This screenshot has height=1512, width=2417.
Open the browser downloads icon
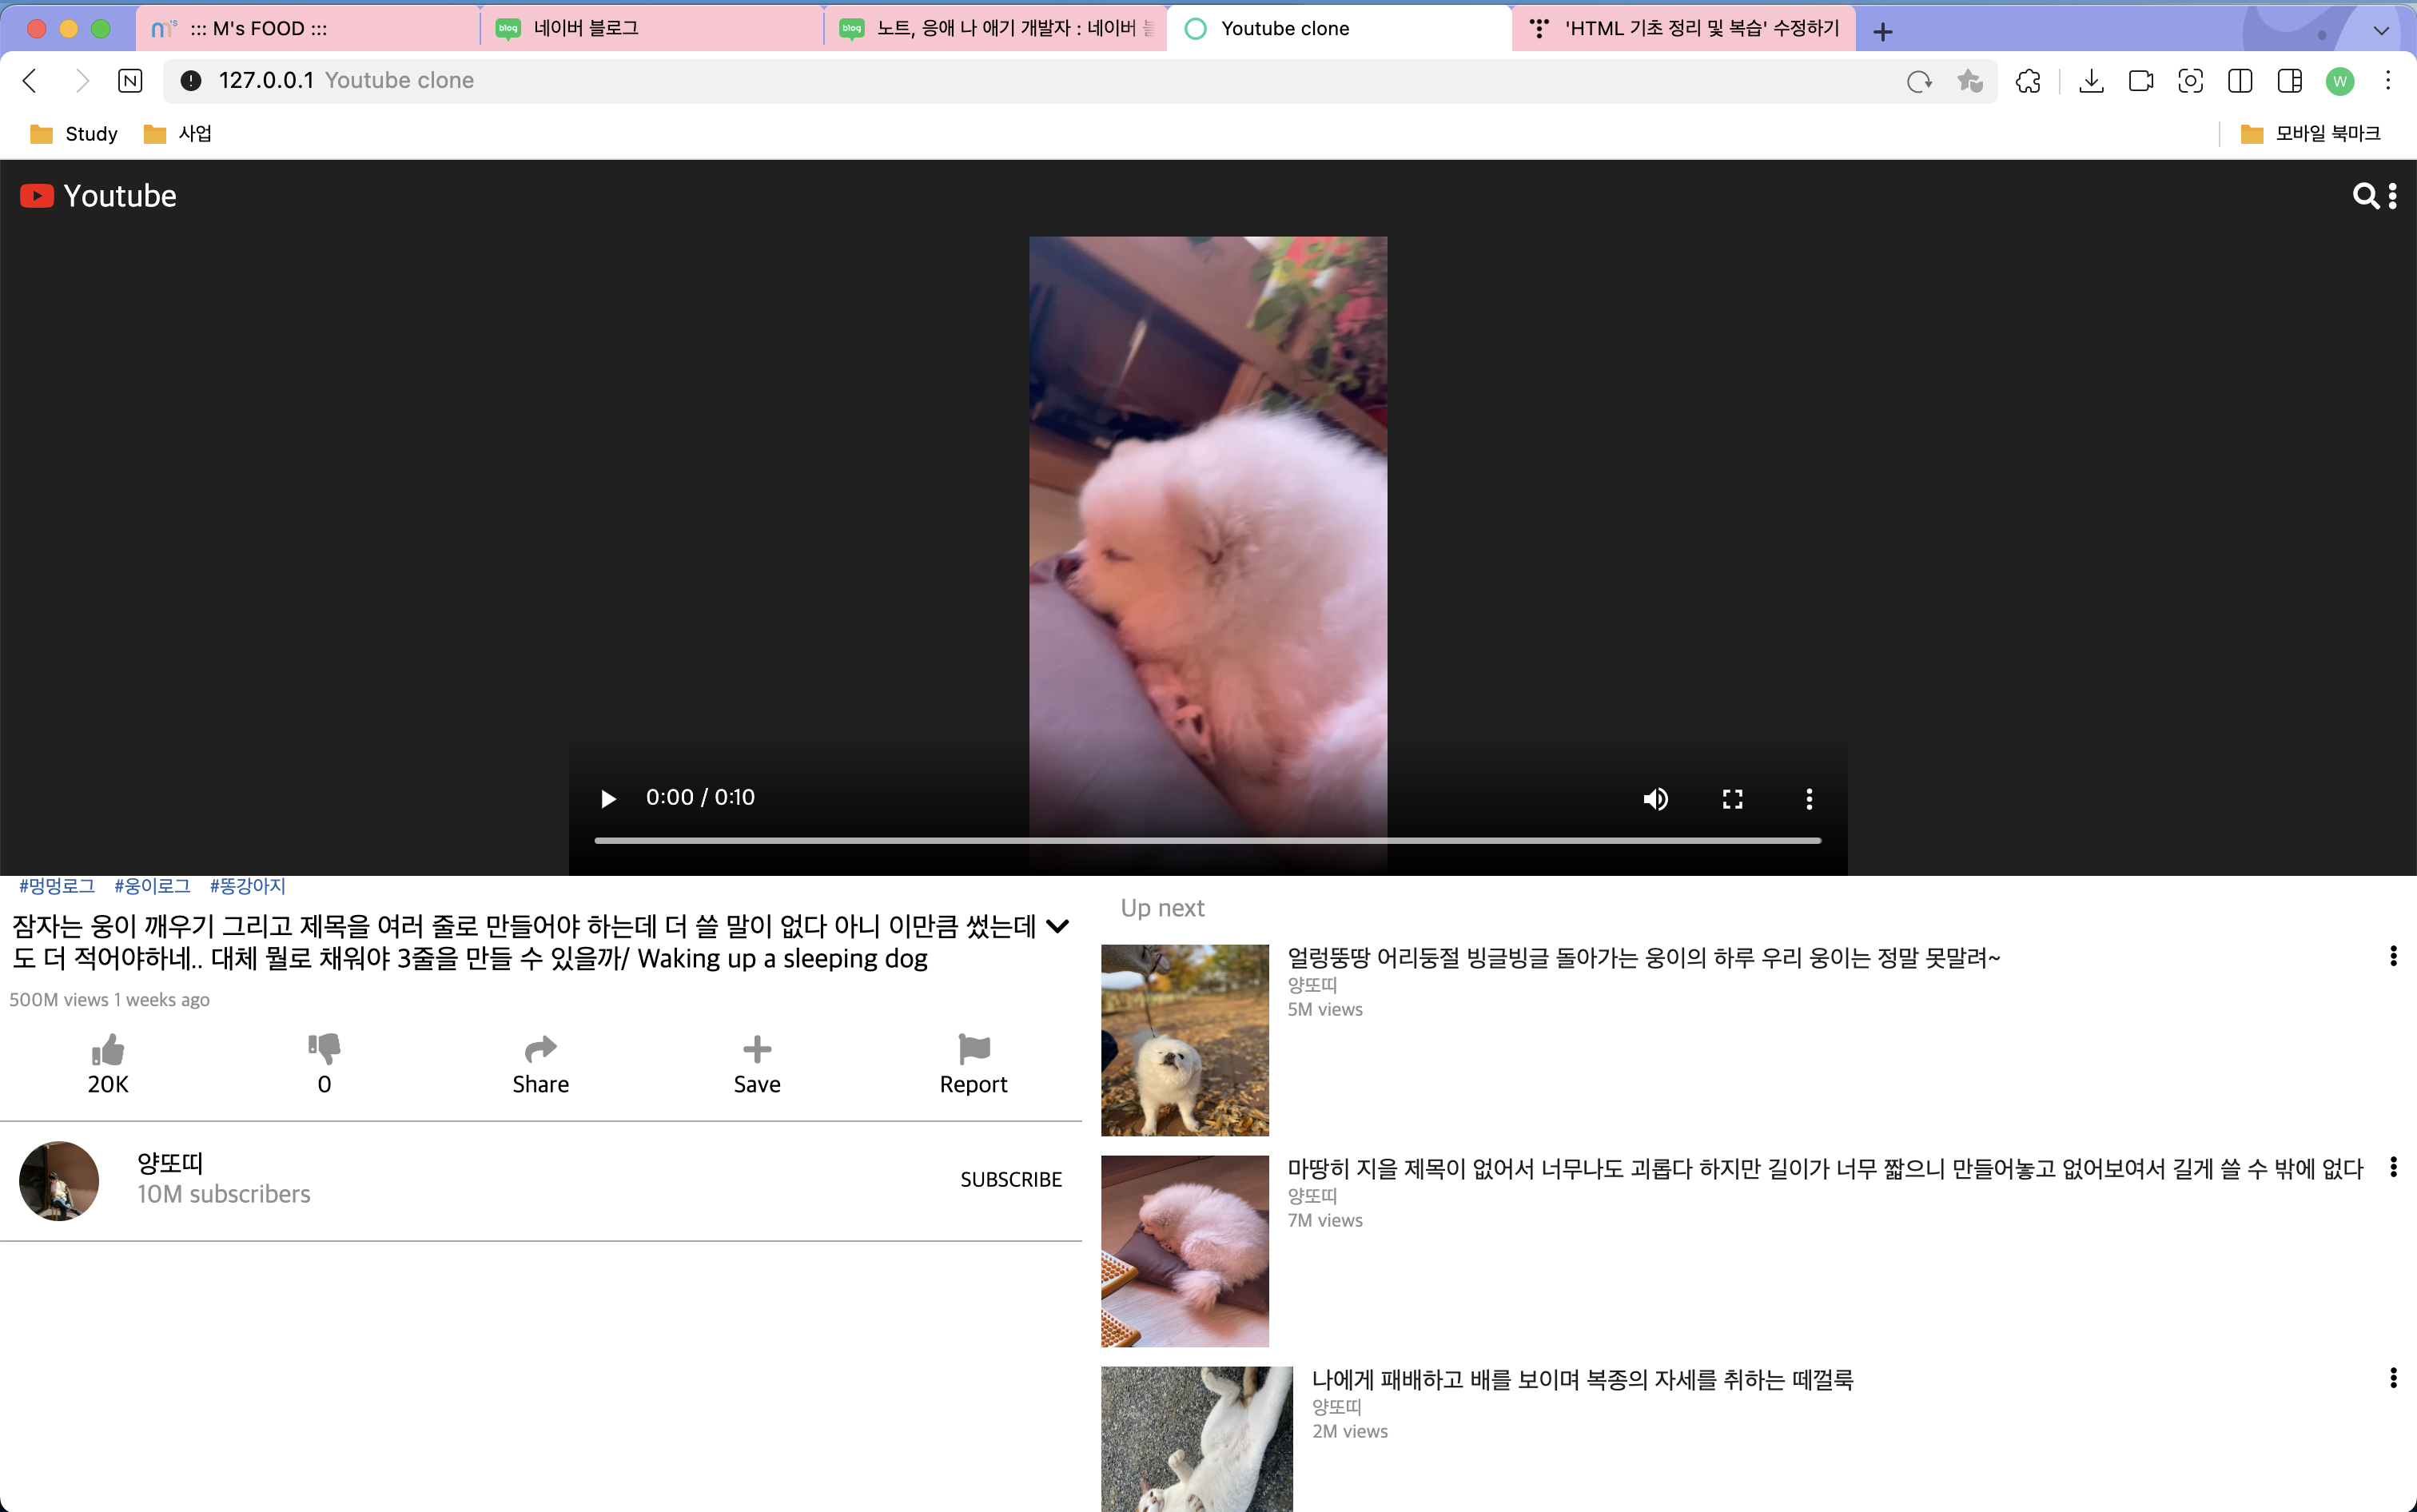point(2091,81)
